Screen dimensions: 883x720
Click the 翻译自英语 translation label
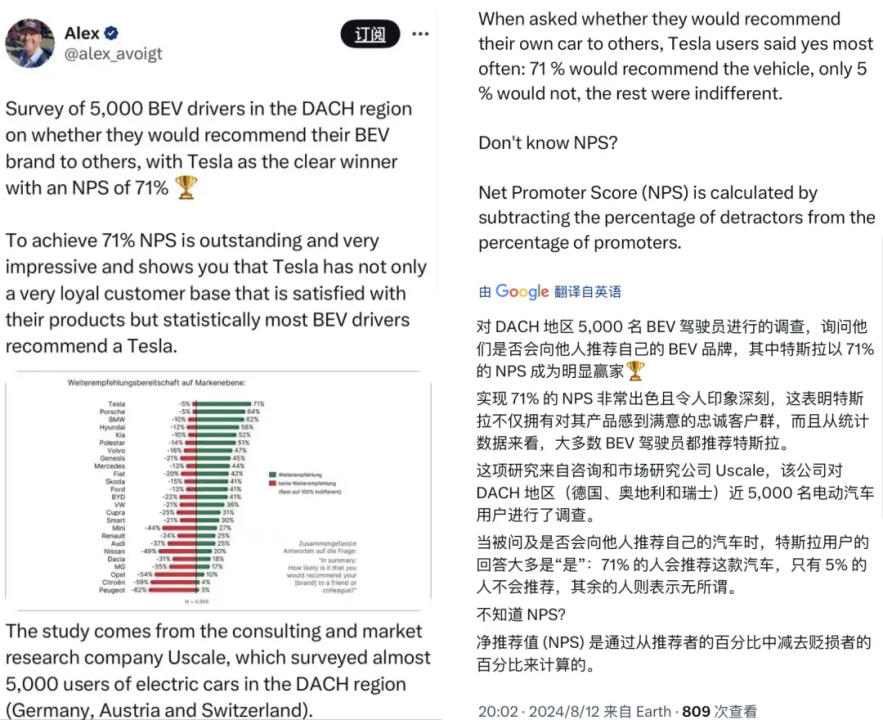[x=587, y=292]
